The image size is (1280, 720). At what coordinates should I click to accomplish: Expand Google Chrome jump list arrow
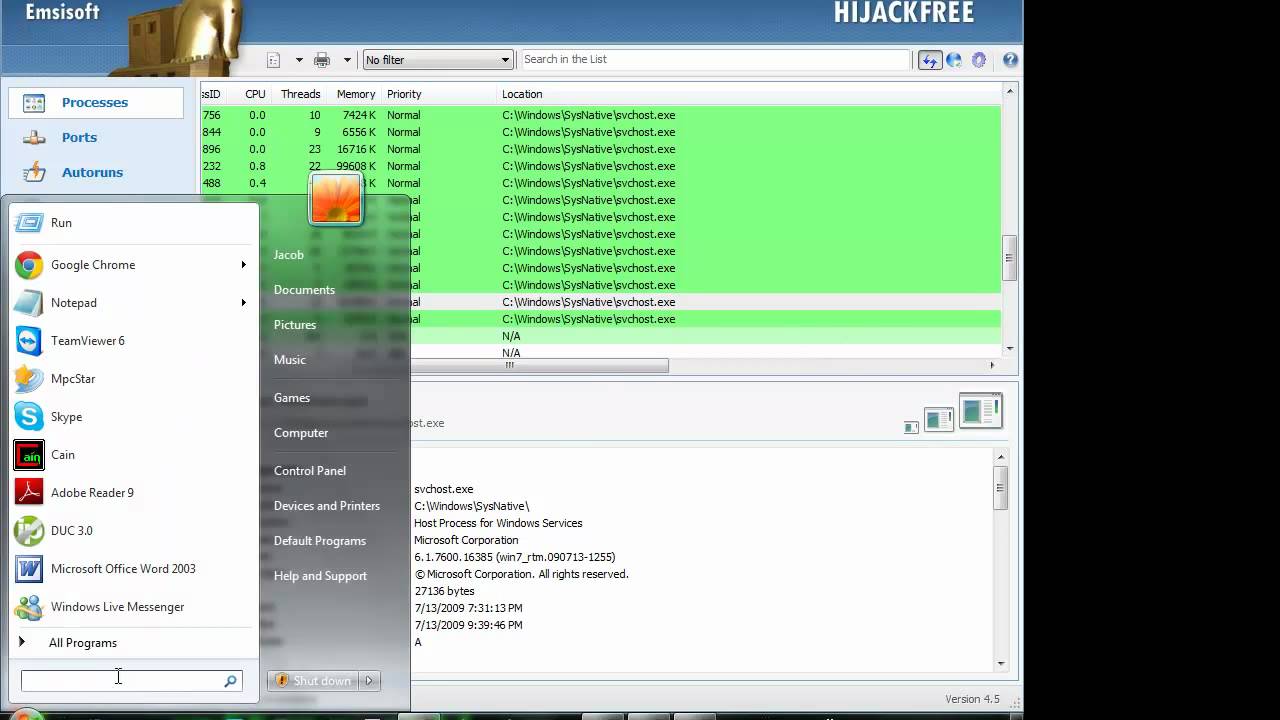pyautogui.click(x=243, y=265)
